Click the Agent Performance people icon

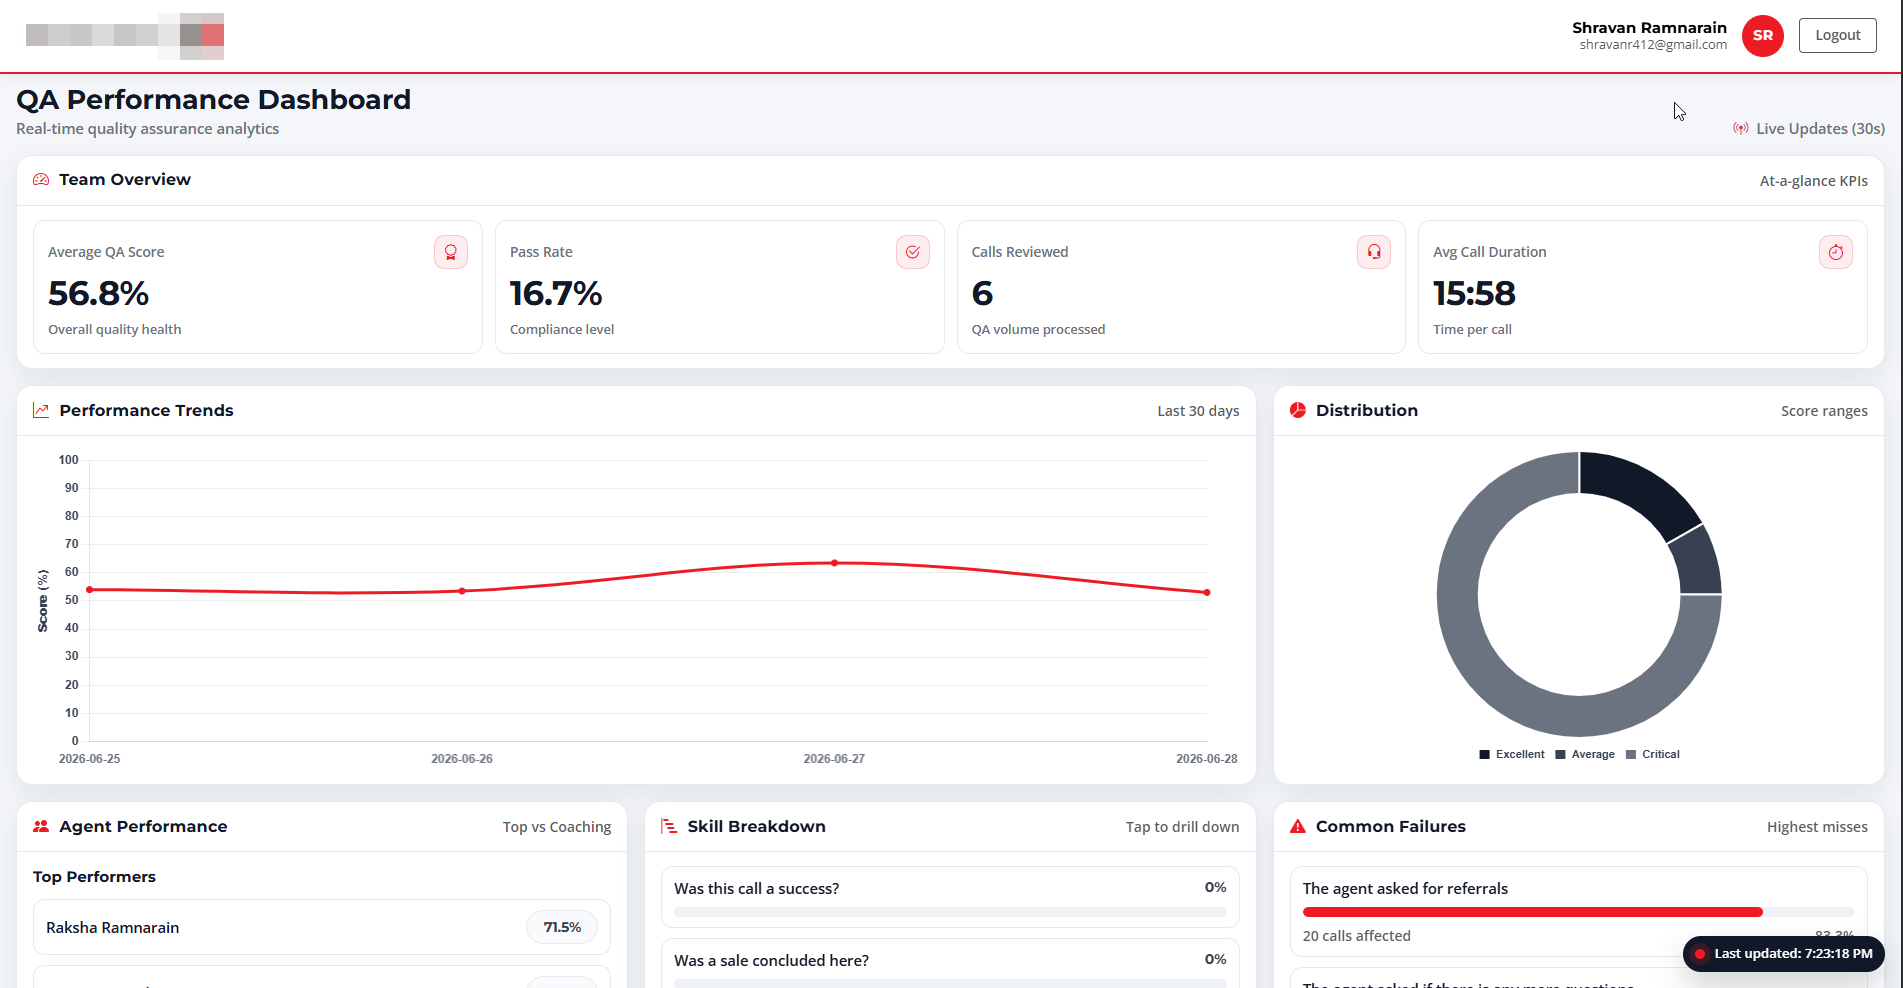pos(41,826)
